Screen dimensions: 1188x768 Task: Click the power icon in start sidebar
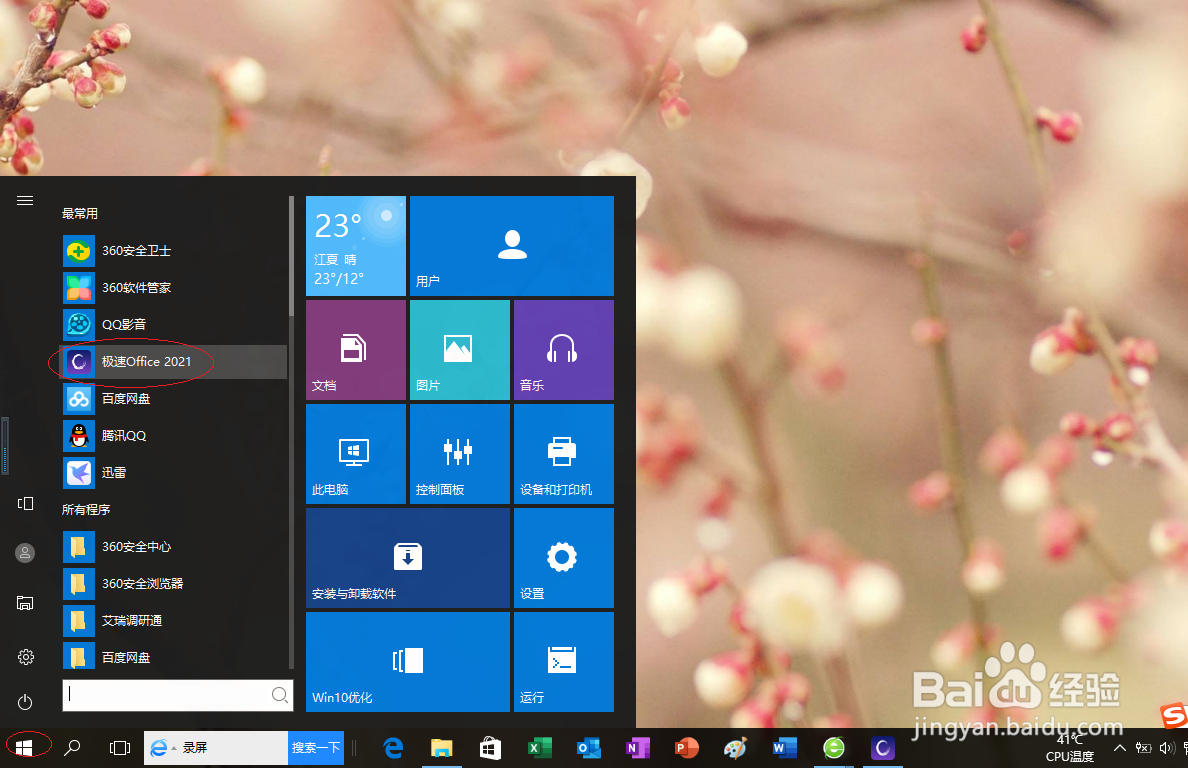25,702
